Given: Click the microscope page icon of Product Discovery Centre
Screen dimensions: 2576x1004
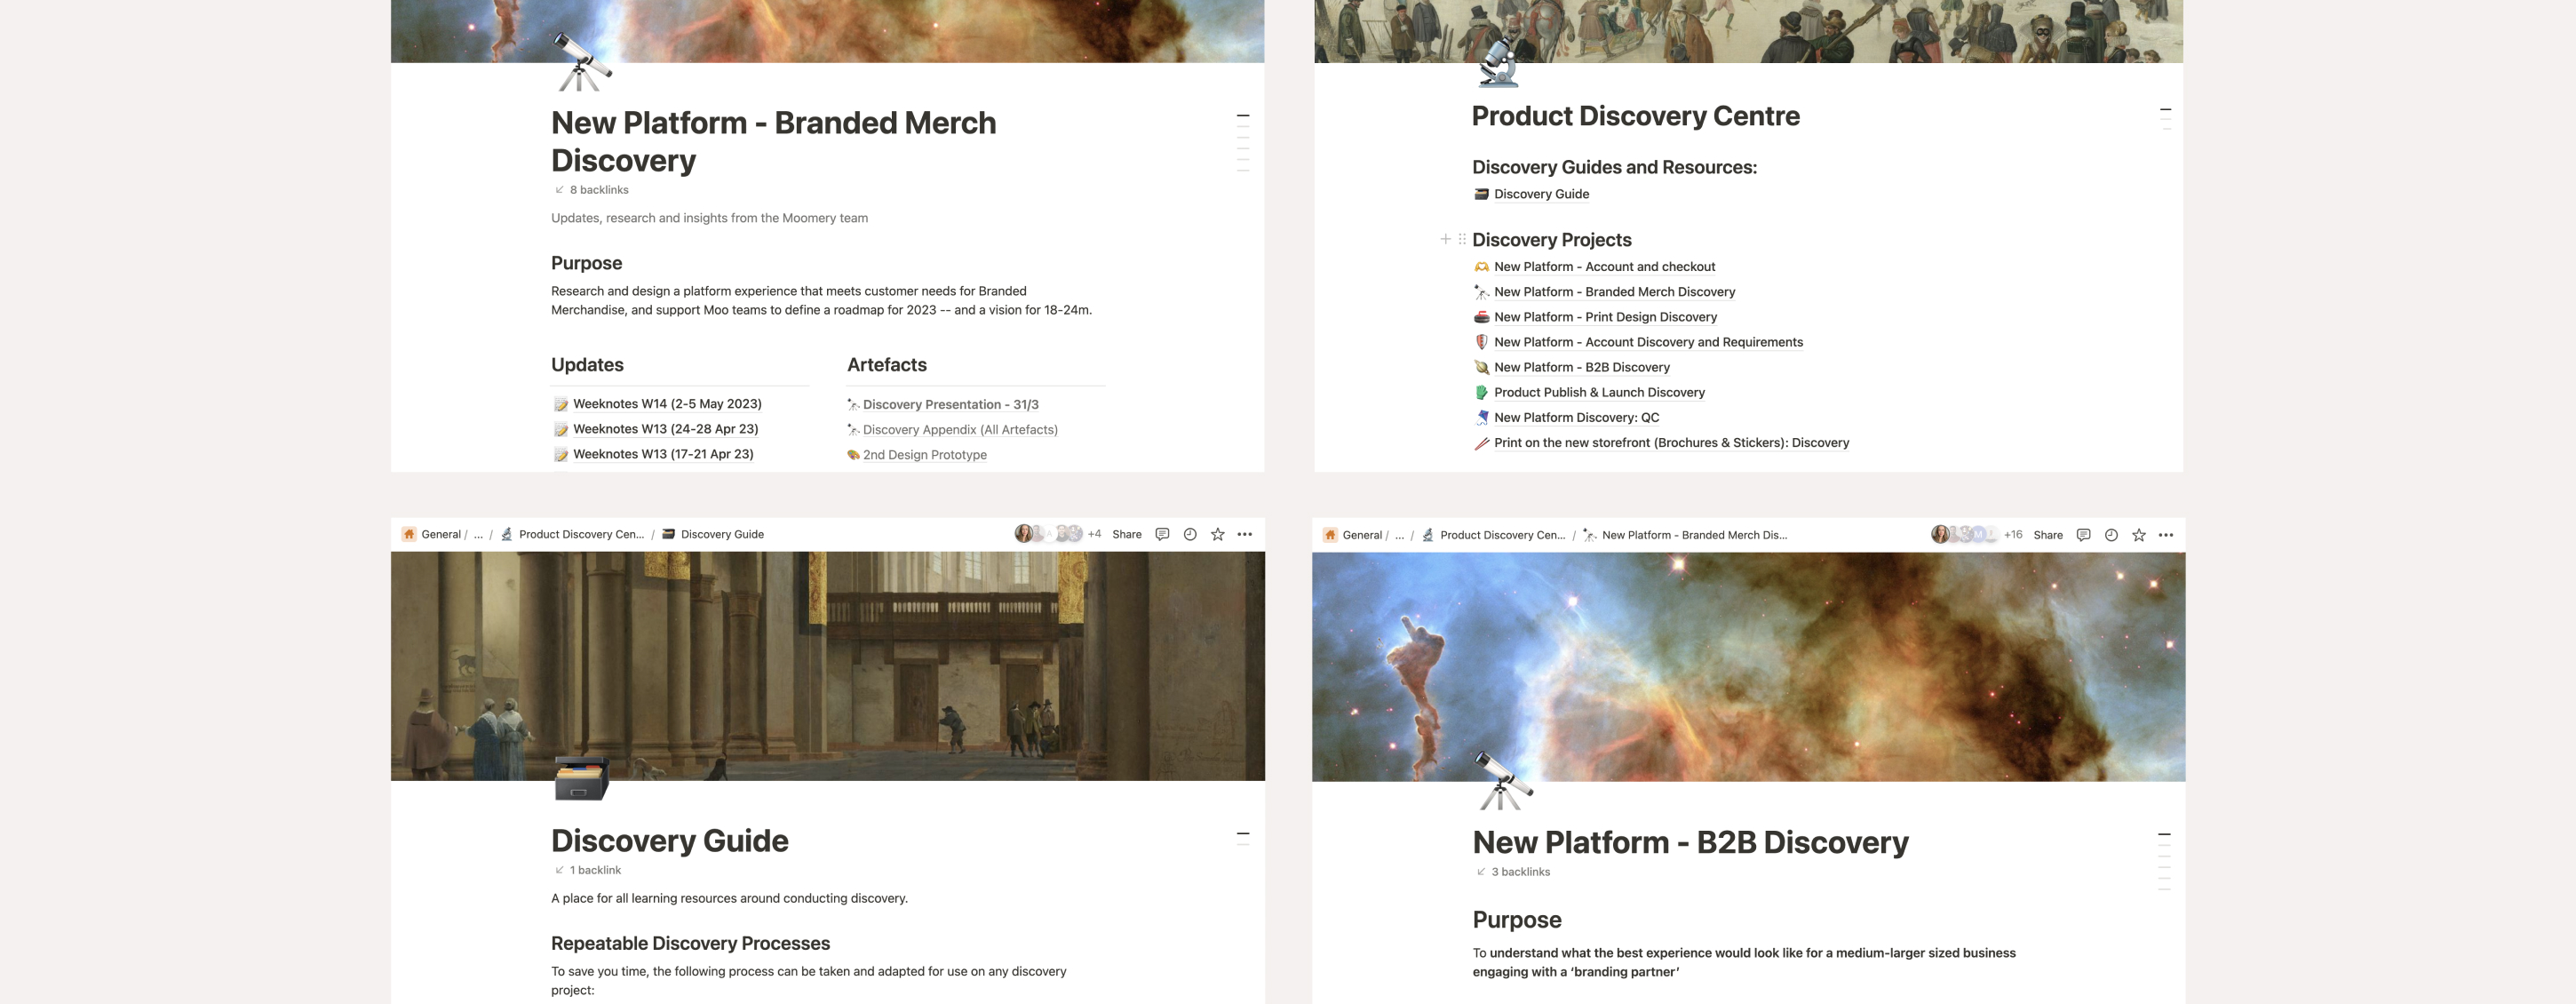Looking at the screenshot, I should click(1500, 61).
